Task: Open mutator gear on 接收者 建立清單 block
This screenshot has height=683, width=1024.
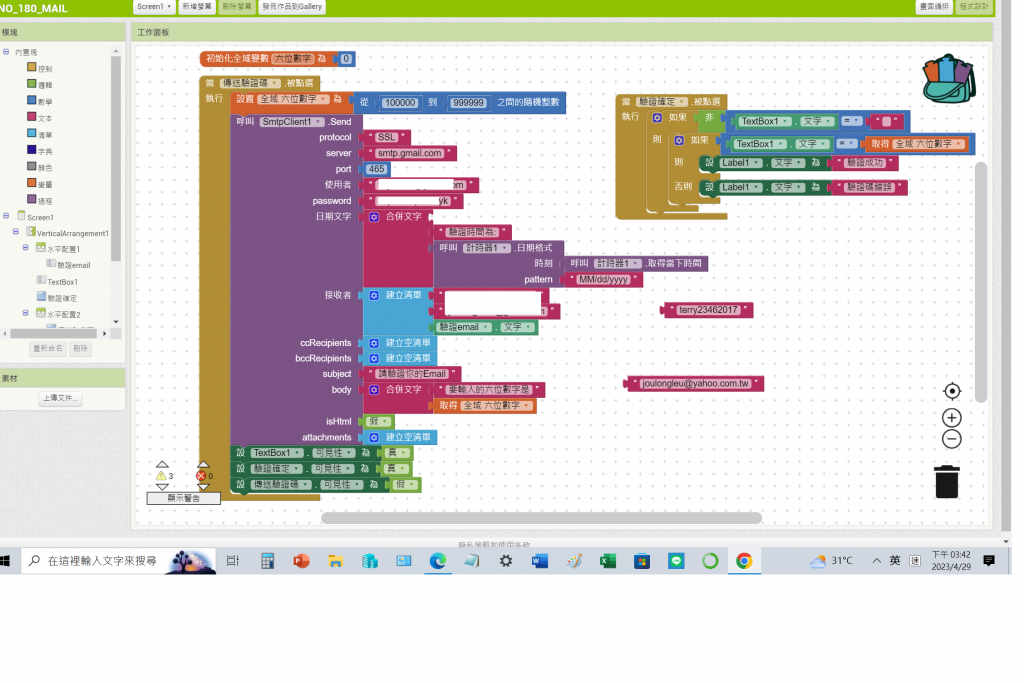Action: tap(374, 295)
